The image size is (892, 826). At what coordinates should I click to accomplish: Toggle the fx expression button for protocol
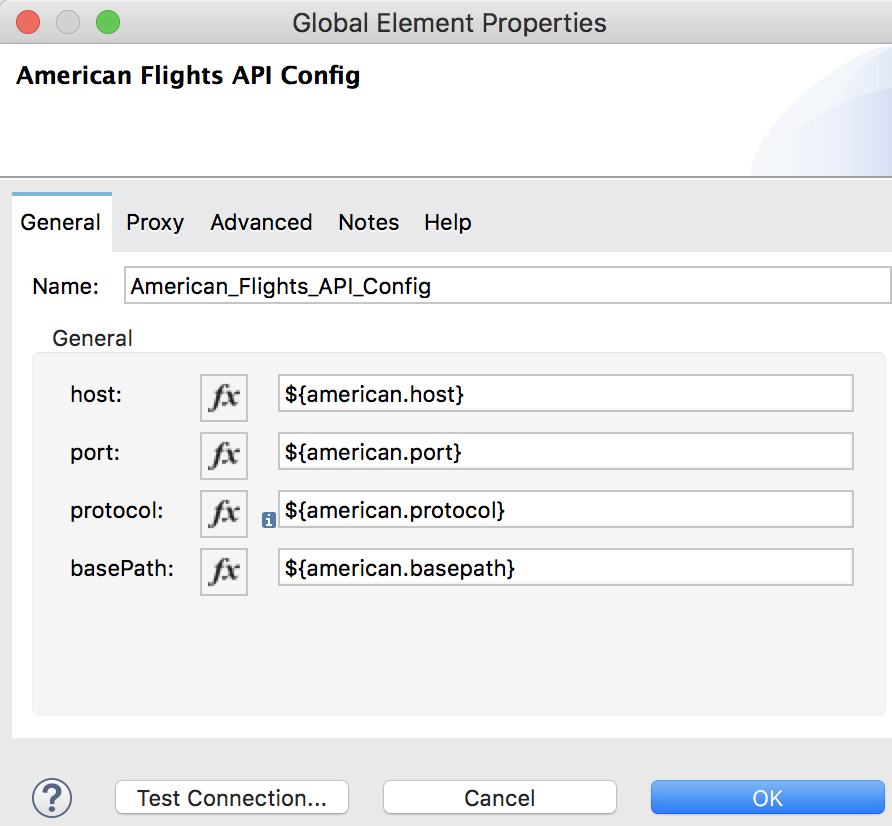[224, 513]
